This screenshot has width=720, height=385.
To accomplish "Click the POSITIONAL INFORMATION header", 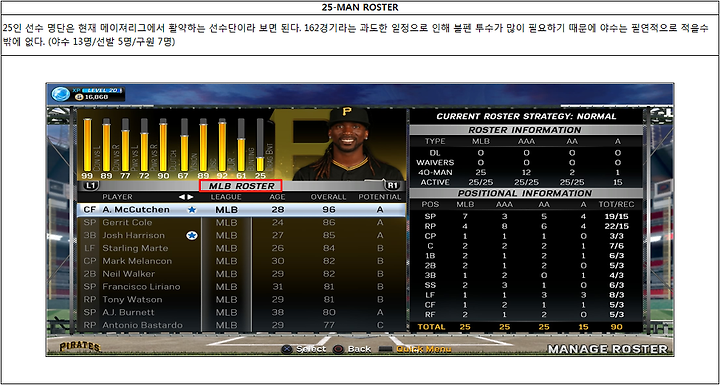I will point(526,193).
